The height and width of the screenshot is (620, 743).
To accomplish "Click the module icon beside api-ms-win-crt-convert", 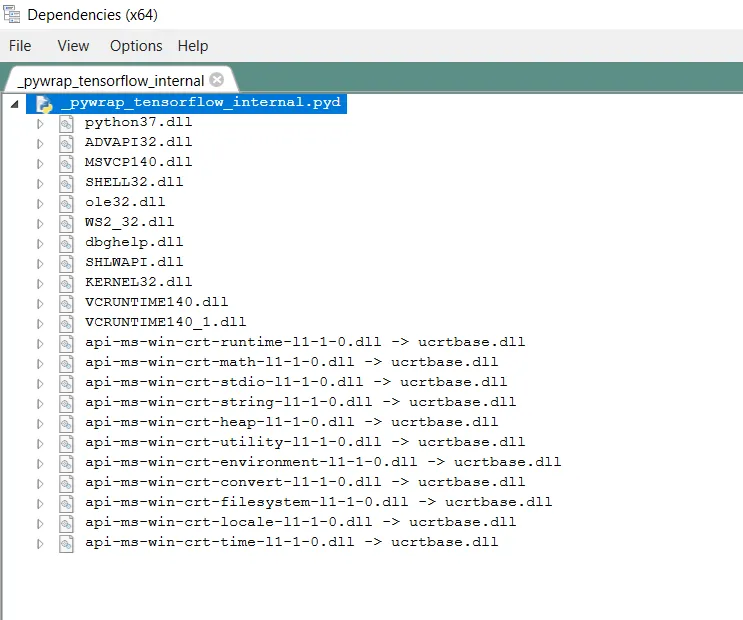I will (66, 483).
